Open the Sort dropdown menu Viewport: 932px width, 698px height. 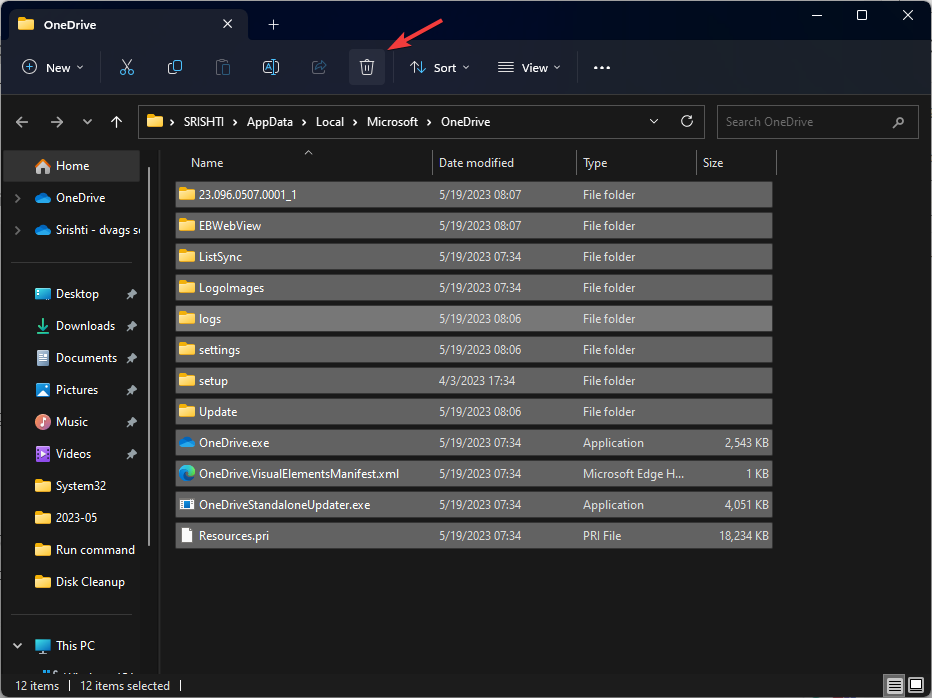pos(440,67)
